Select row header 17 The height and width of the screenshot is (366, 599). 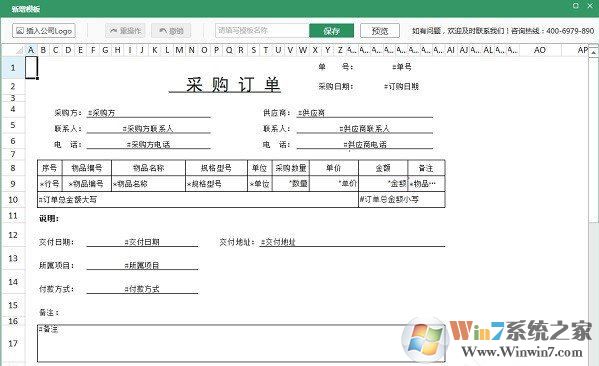point(13,343)
